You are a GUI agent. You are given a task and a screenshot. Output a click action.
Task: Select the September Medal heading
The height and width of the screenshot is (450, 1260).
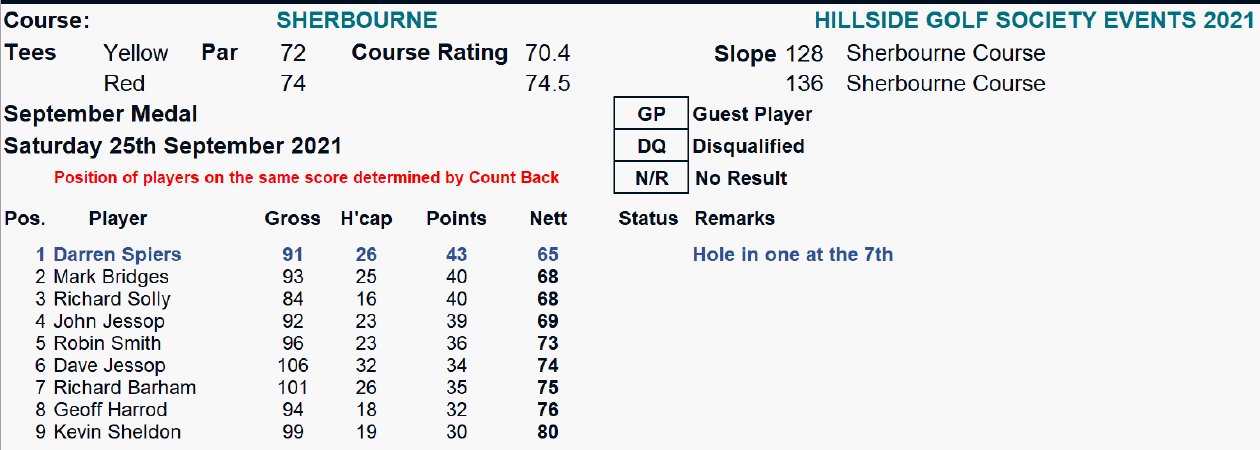[x=101, y=114]
